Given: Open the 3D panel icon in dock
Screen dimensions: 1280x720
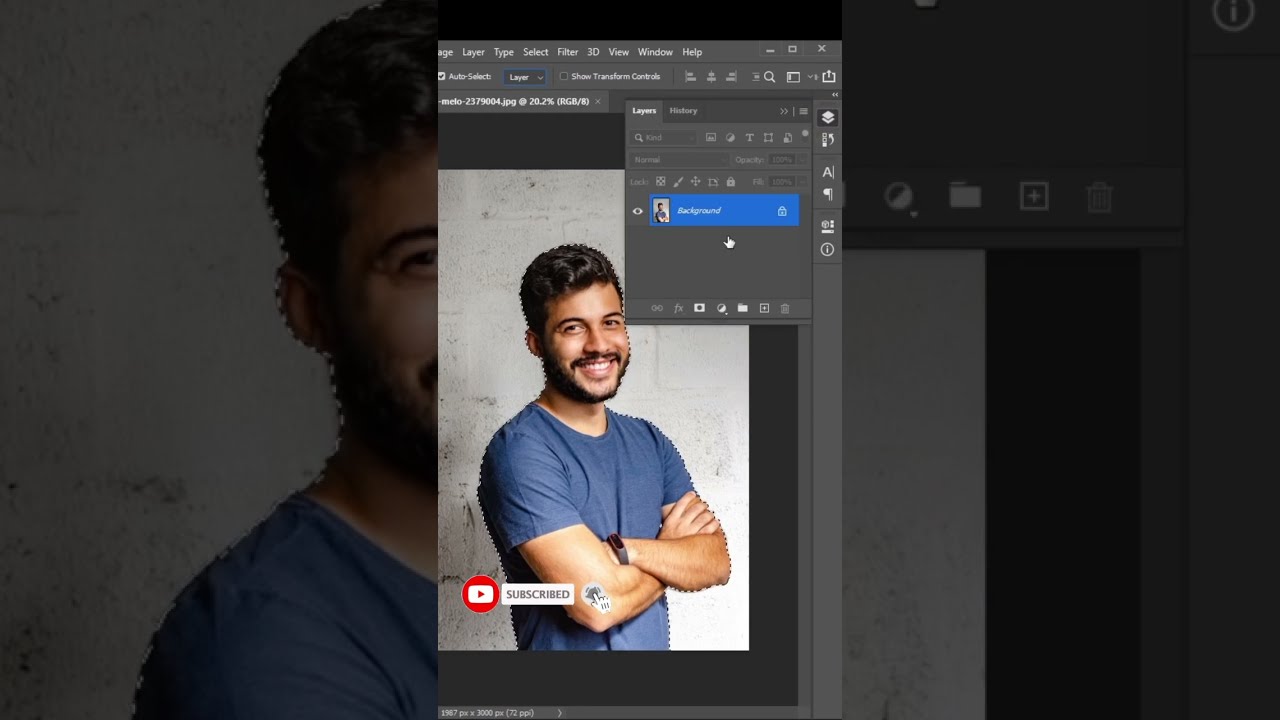Looking at the screenshot, I should pos(827,226).
